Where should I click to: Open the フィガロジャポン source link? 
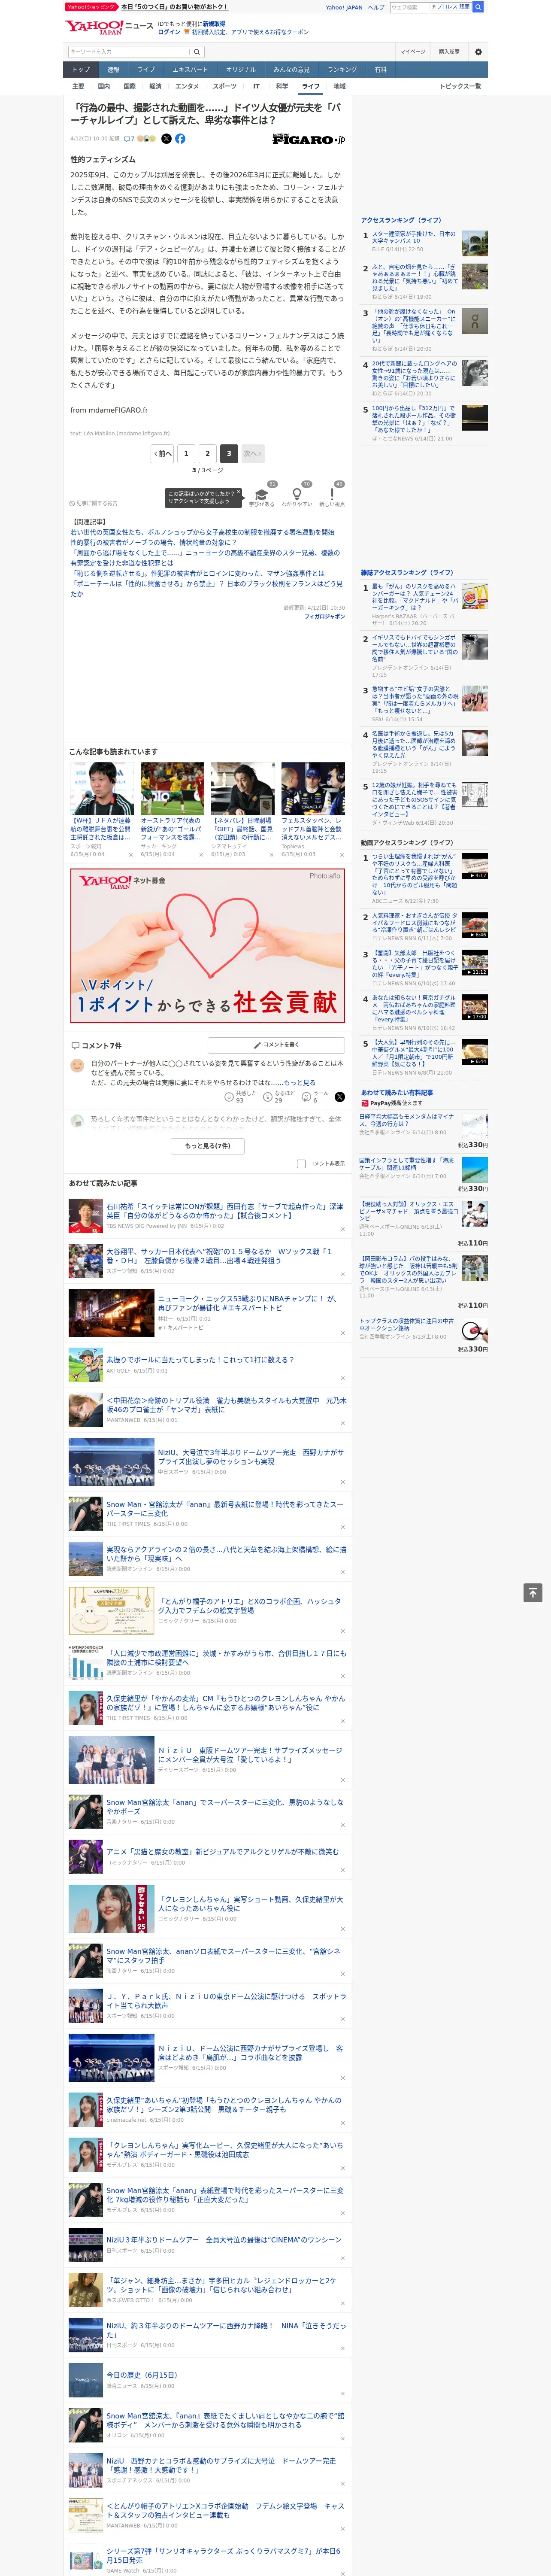(x=325, y=617)
